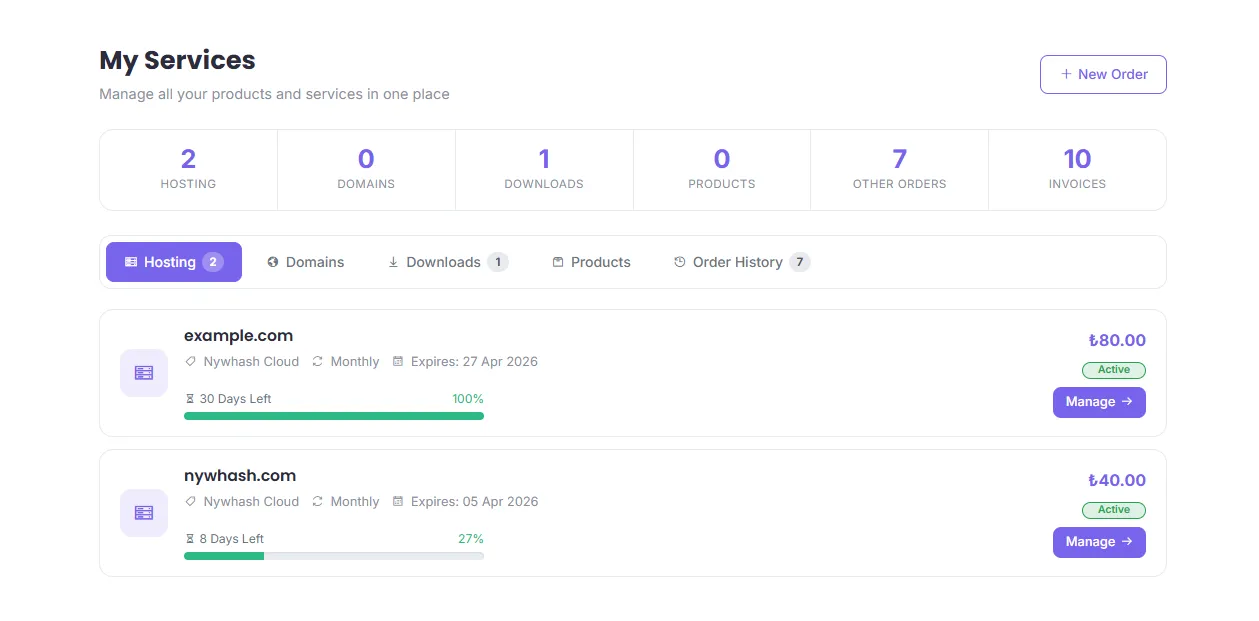Click the 100% progress bar for example.com
The height and width of the screenshot is (621, 1259).
pyautogui.click(x=333, y=416)
